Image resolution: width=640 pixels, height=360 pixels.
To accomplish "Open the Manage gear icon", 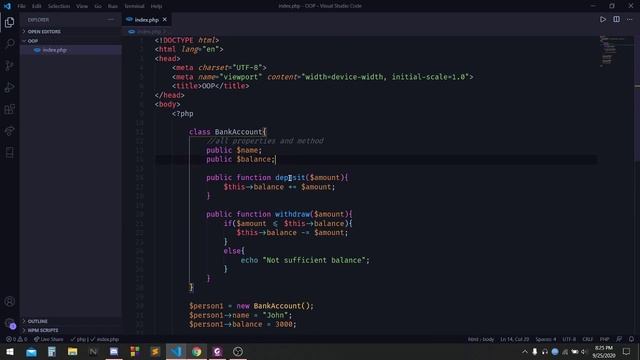I will click(9, 323).
